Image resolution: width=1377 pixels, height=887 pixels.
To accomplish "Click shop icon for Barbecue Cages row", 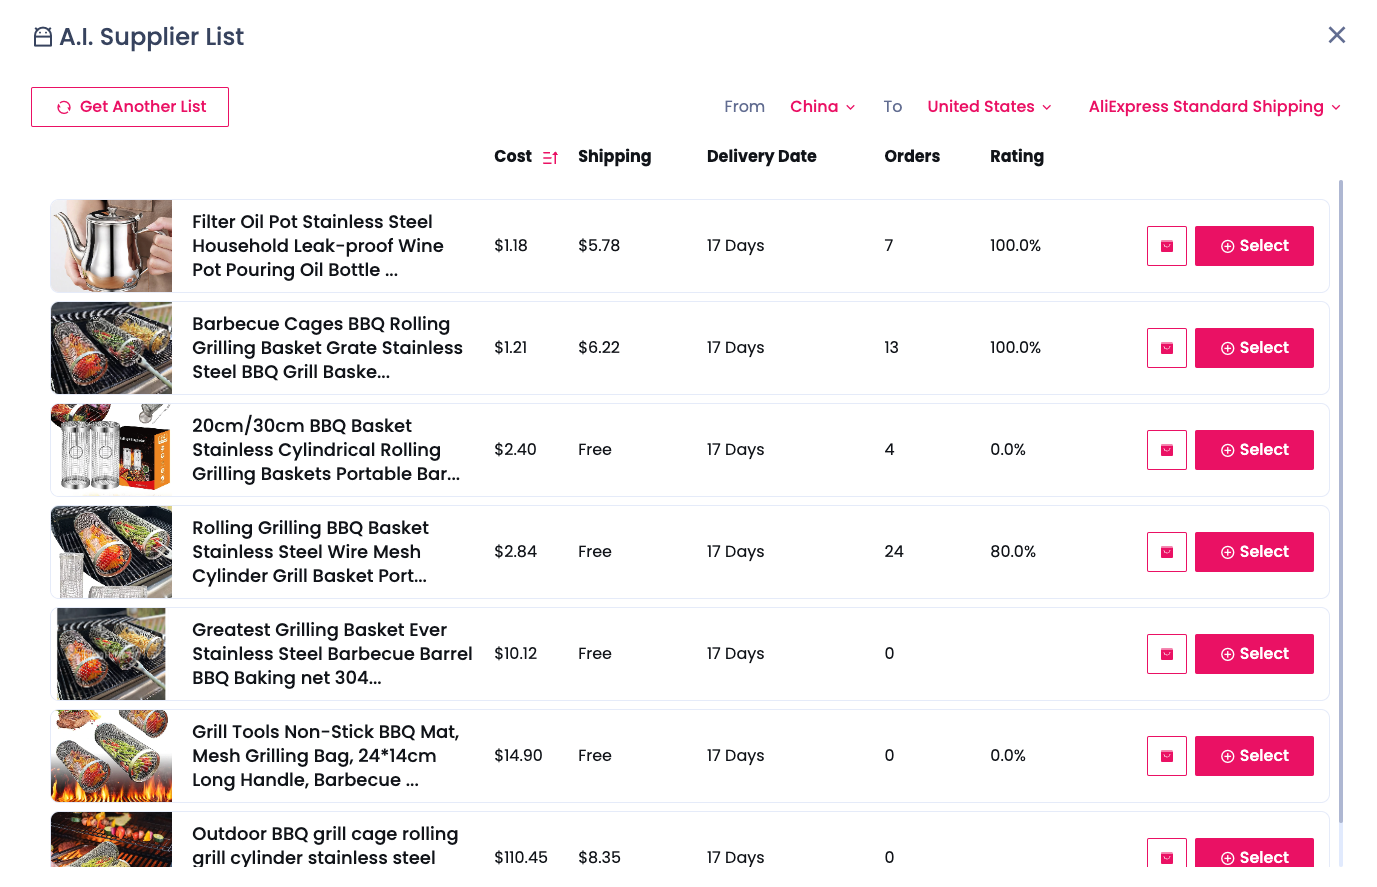I will click(x=1166, y=348).
